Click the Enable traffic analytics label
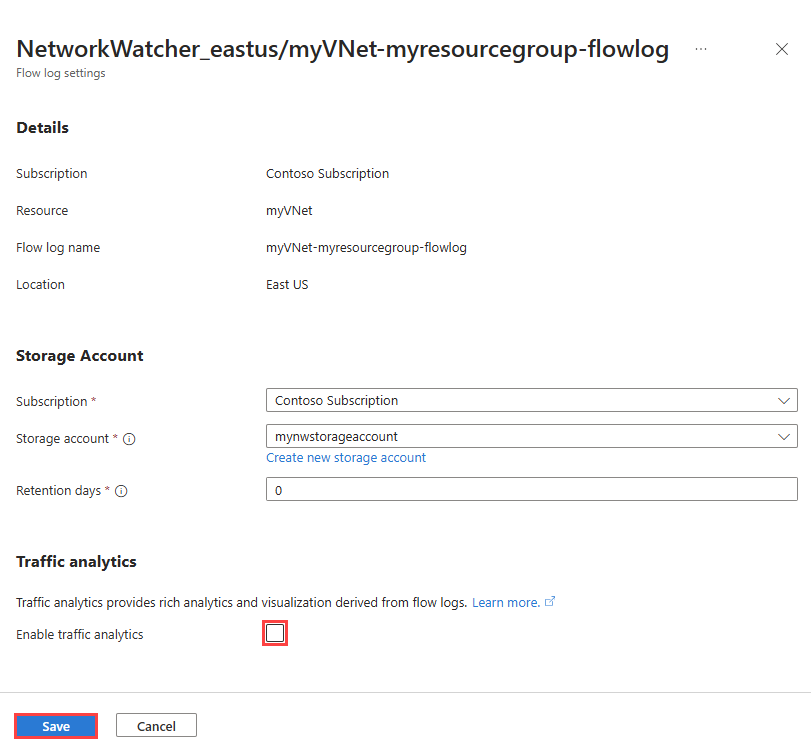This screenshot has width=811, height=749. (80, 634)
